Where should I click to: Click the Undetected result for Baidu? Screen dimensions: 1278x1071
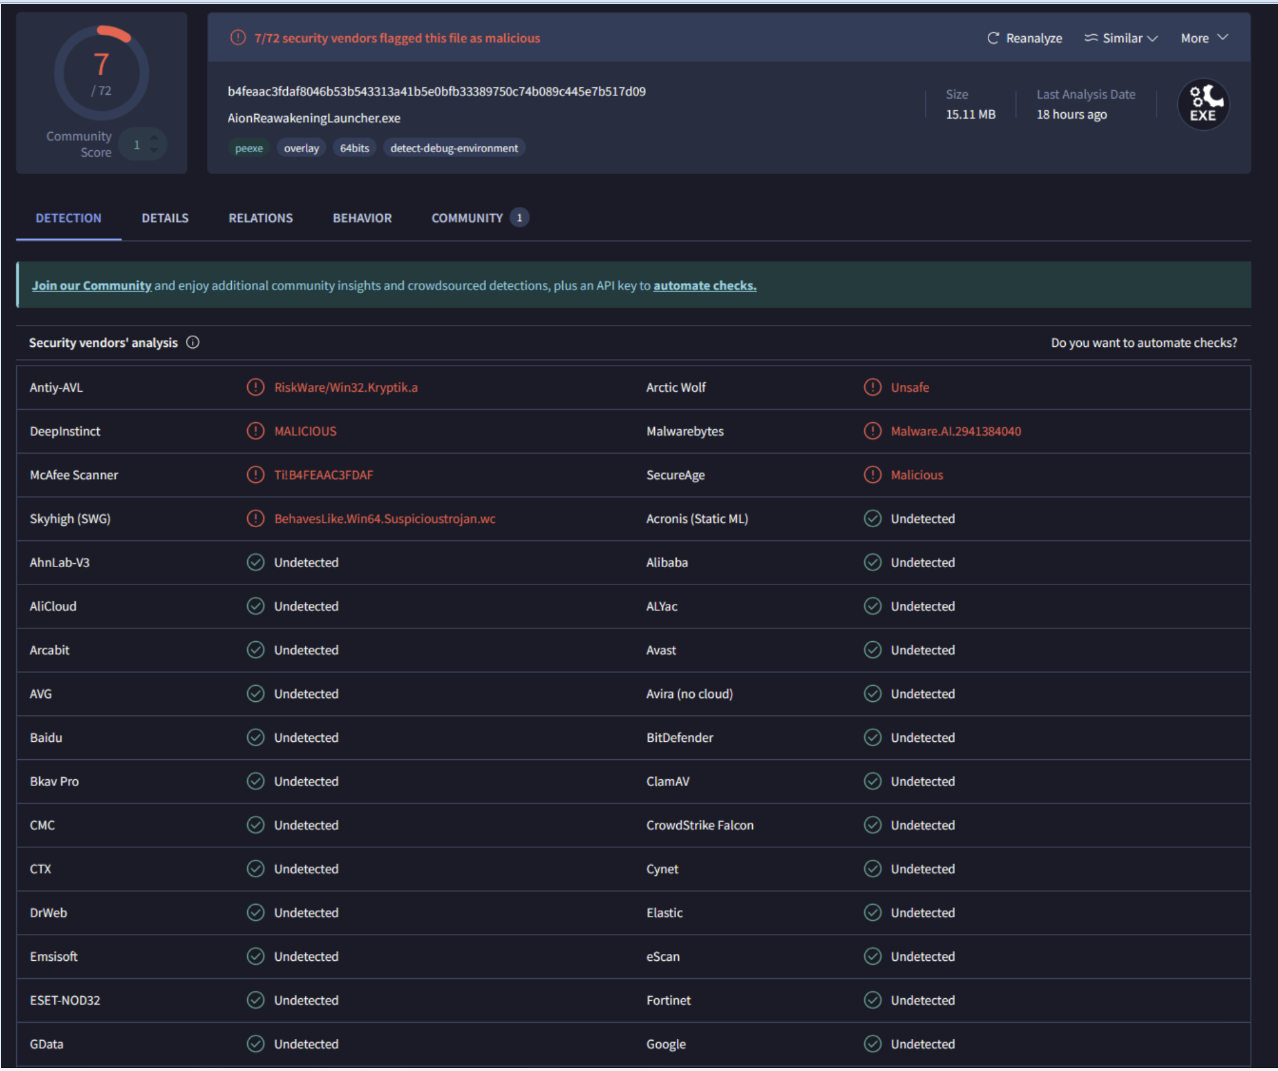[306, 738]
